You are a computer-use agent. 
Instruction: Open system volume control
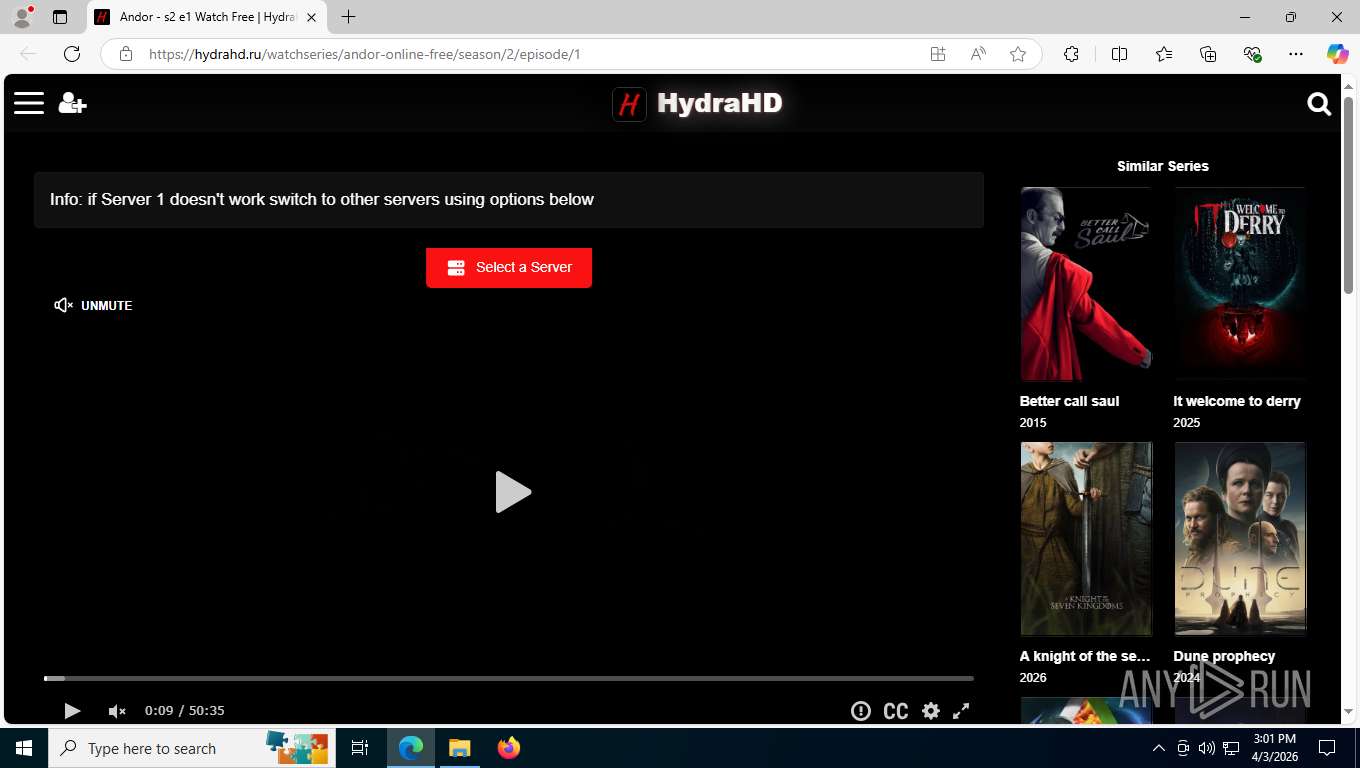[1207, 748]
